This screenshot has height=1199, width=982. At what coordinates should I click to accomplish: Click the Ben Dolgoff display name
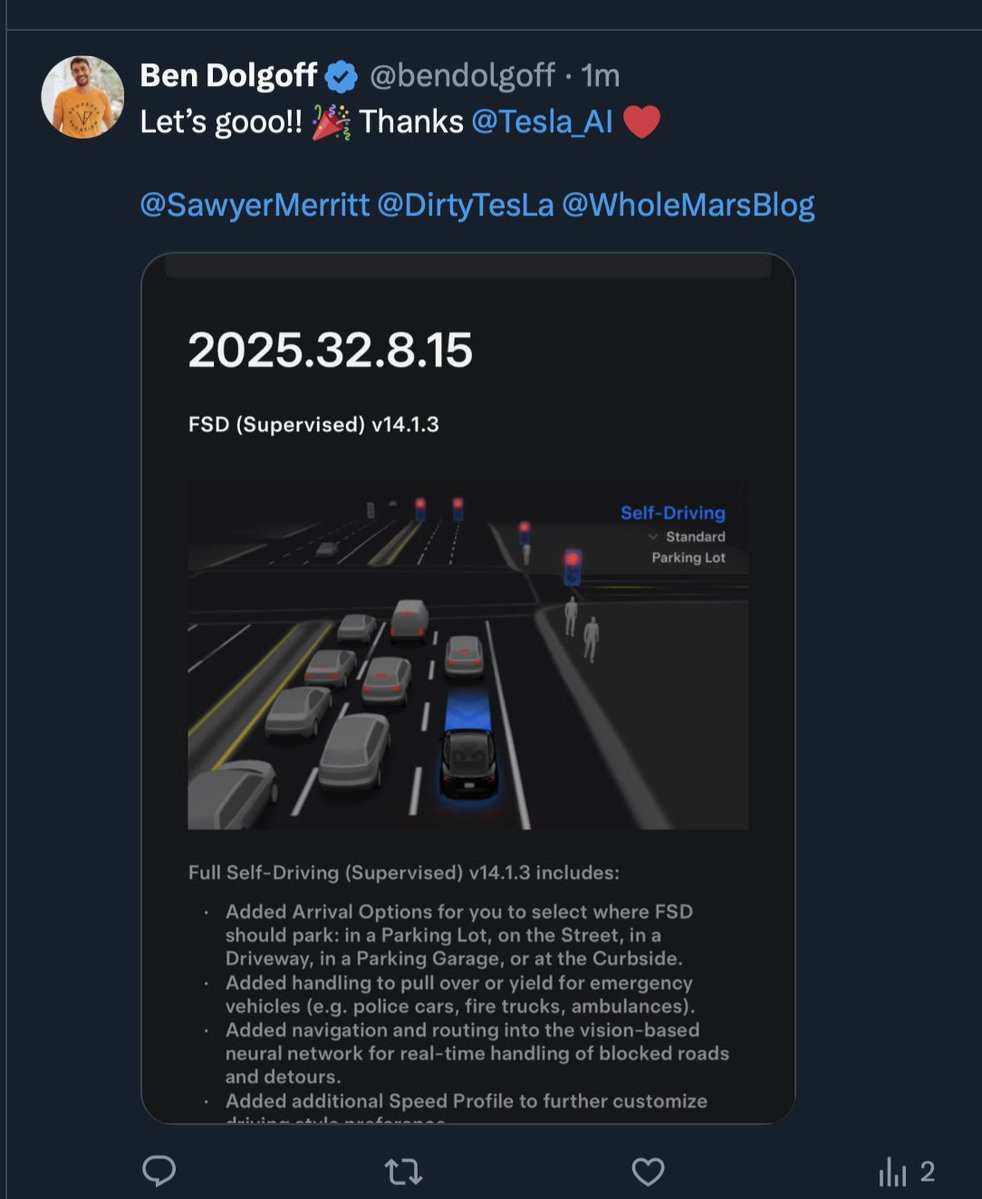point(228,76)
